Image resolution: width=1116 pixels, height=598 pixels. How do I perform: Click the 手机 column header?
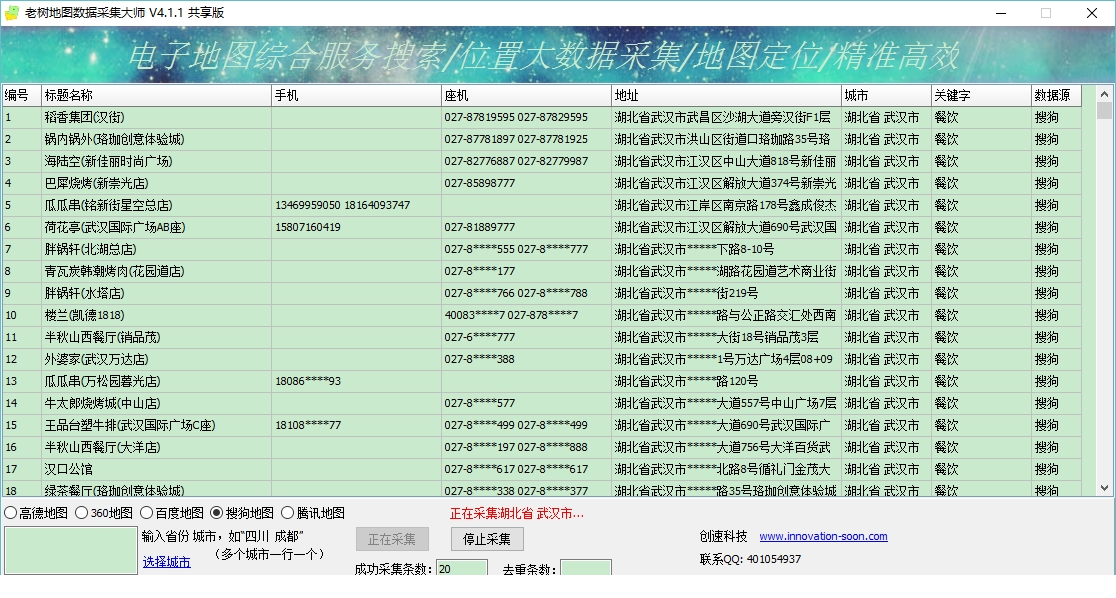356,95
